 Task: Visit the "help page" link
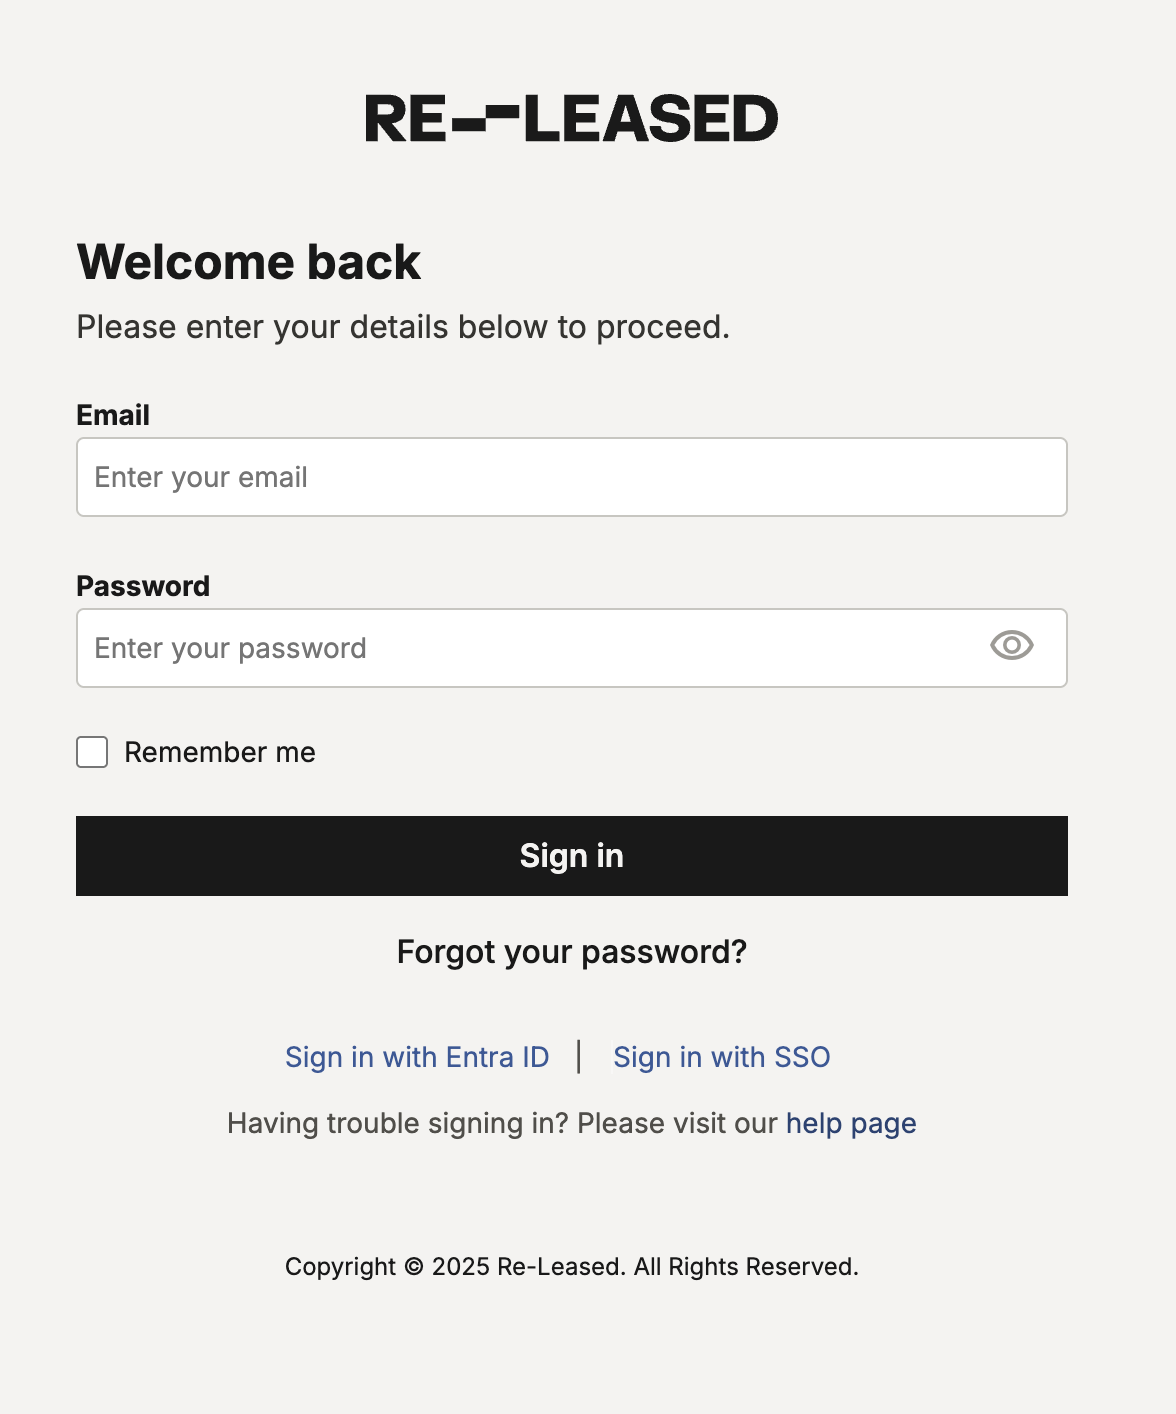click(851, 1123)
